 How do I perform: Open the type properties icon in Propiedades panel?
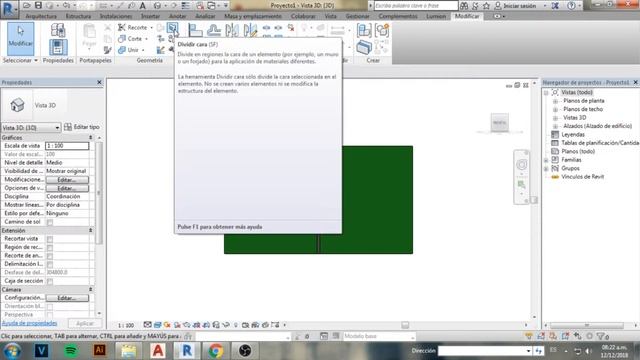pyautogui.click(x=58, y=30)
